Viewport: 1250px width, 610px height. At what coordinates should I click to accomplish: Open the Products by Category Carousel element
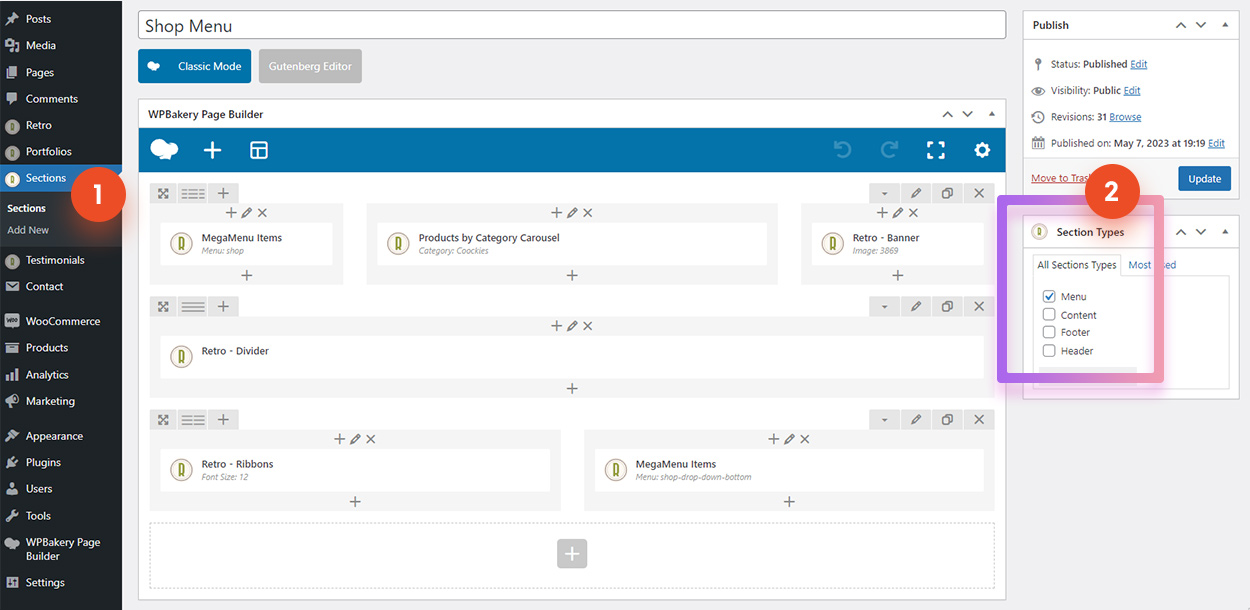point(572,244)
